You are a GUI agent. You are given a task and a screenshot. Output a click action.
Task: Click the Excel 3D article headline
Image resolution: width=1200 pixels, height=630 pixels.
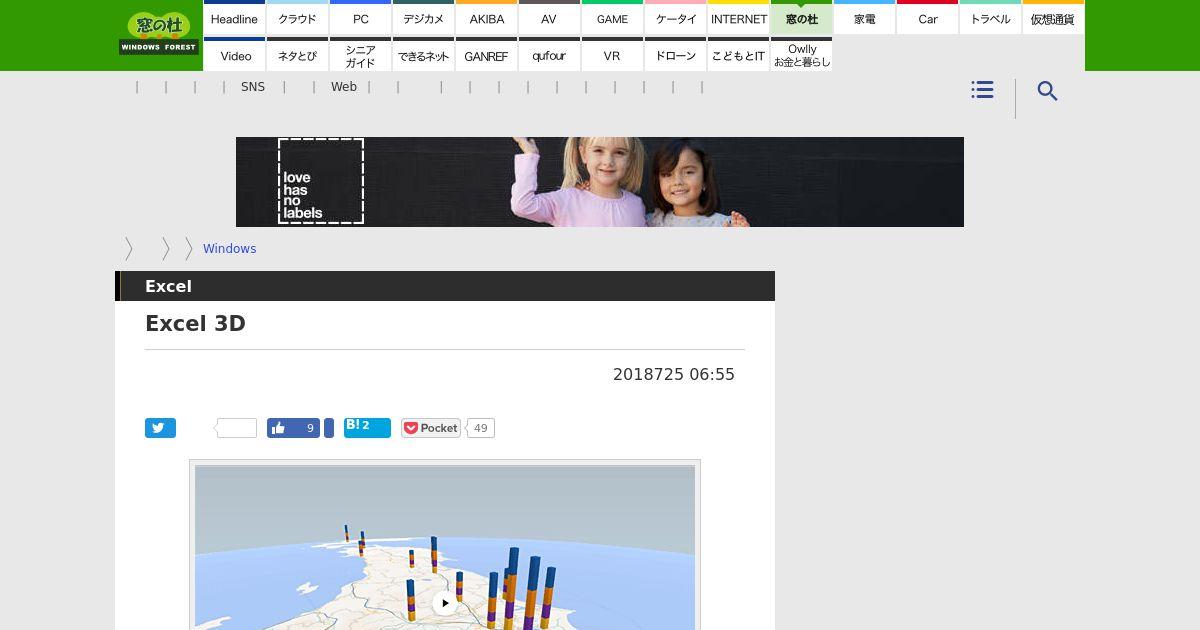(x=195, y=323)
